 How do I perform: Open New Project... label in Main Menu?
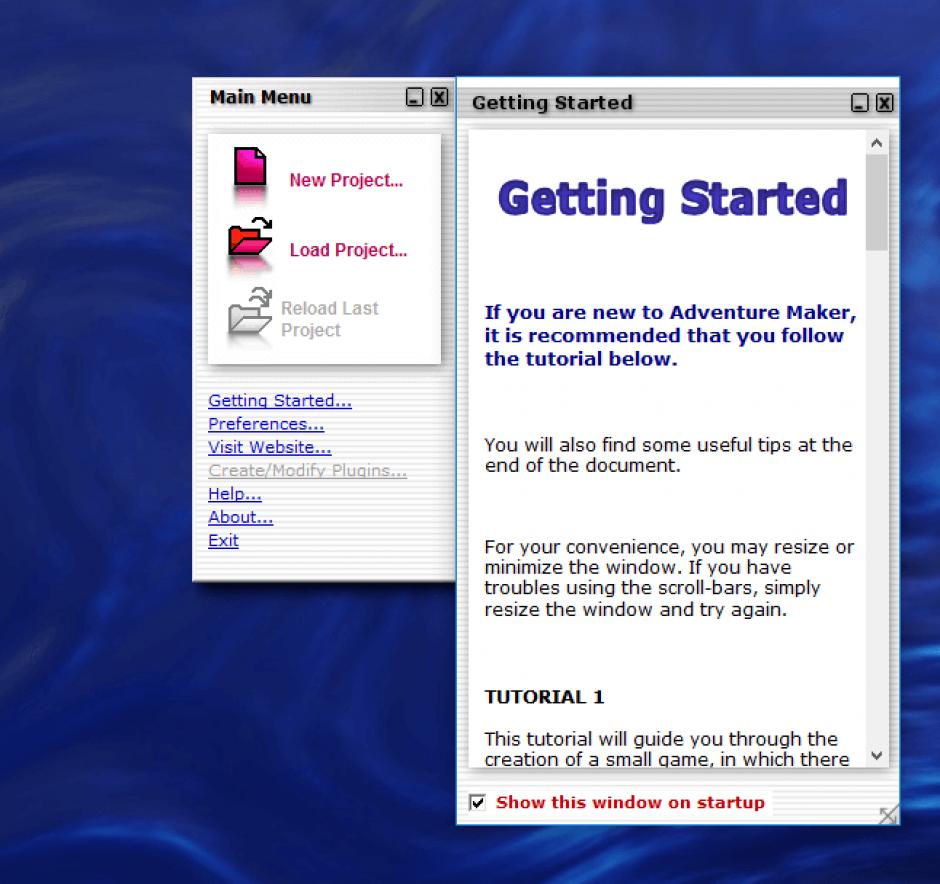pyautogui.click(x=346, y=180)
